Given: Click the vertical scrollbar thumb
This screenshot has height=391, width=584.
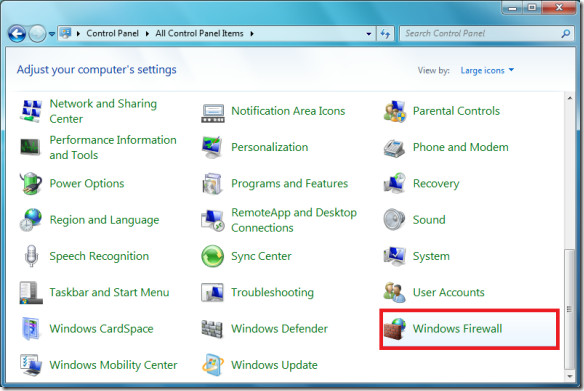Looking at the screenshot, I should coord(569,309).
